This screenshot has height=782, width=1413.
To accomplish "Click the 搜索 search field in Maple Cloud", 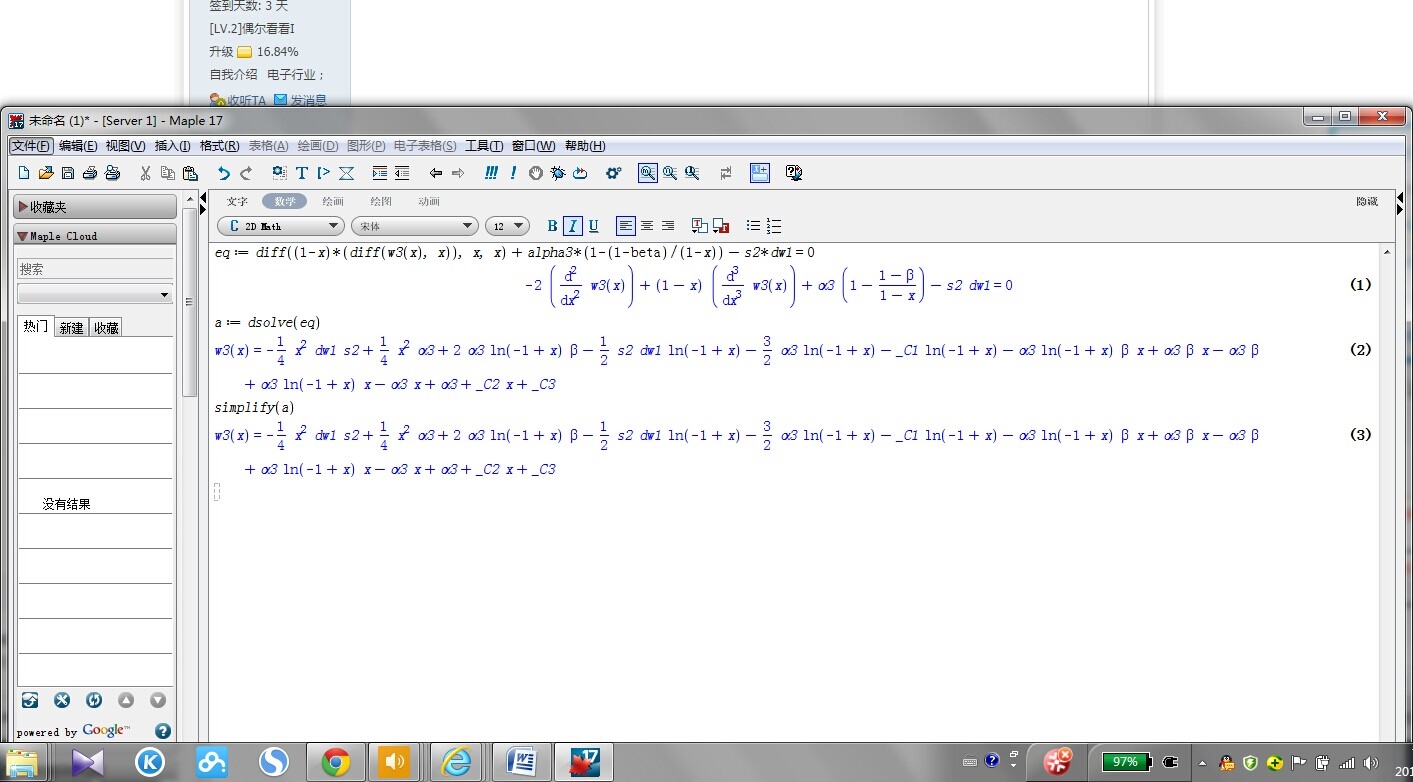I will pos(95,269).
